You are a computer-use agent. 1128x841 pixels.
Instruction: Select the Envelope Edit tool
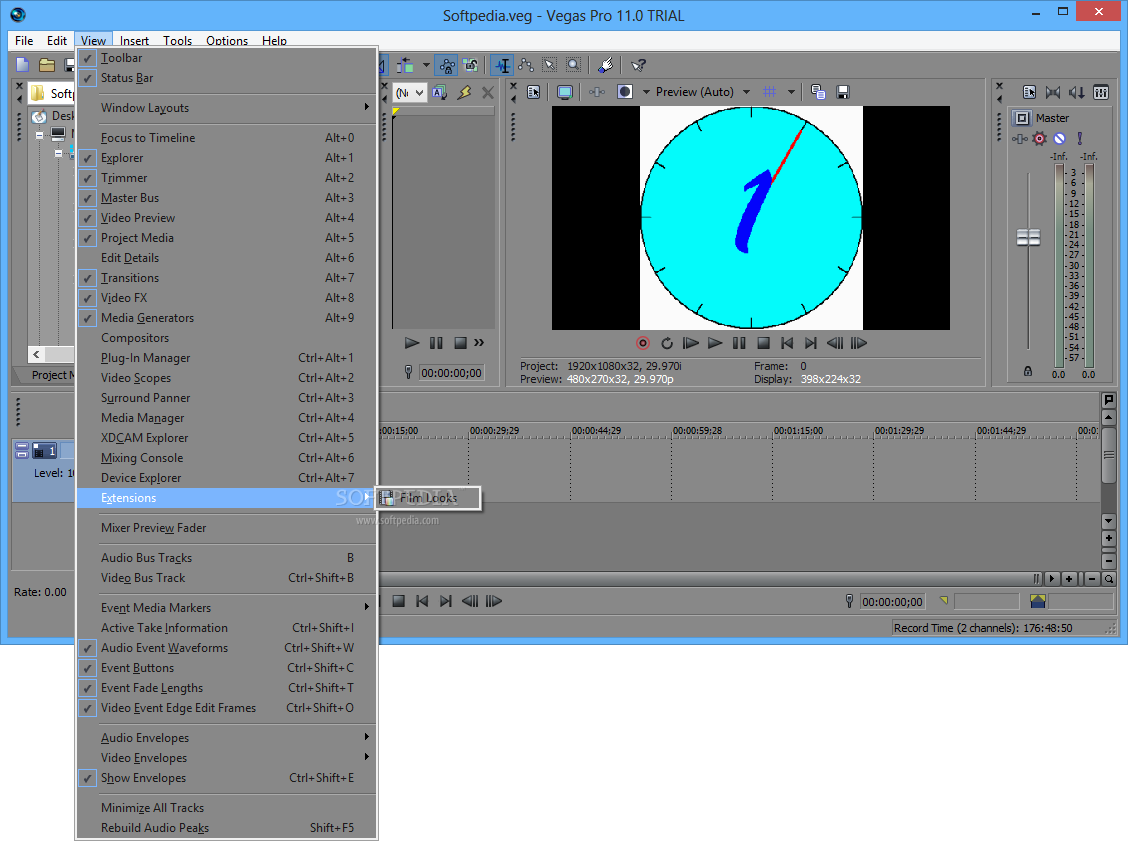[526, 65]
